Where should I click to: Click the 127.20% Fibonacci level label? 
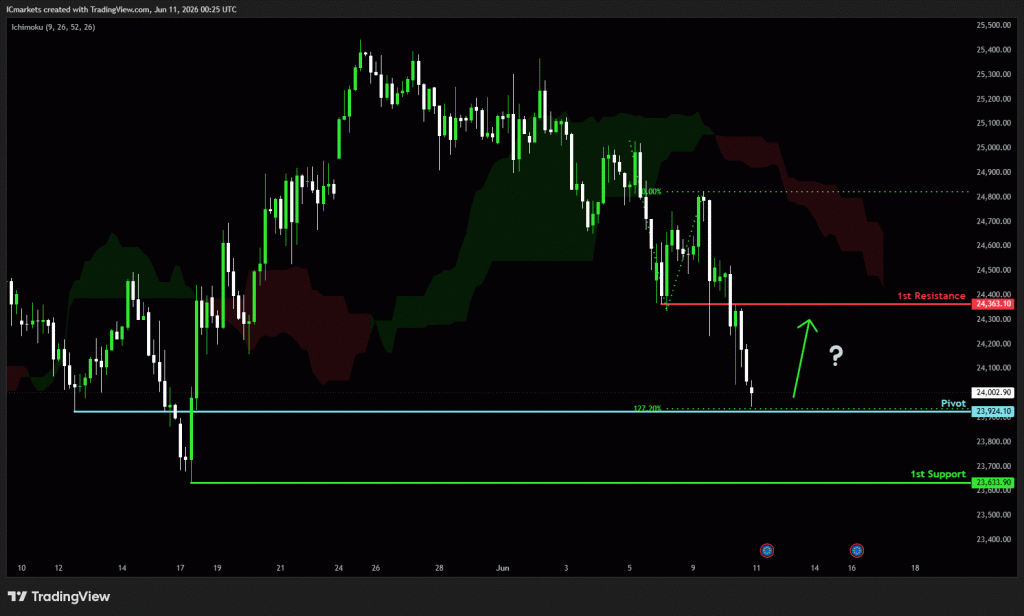point(647,408)
